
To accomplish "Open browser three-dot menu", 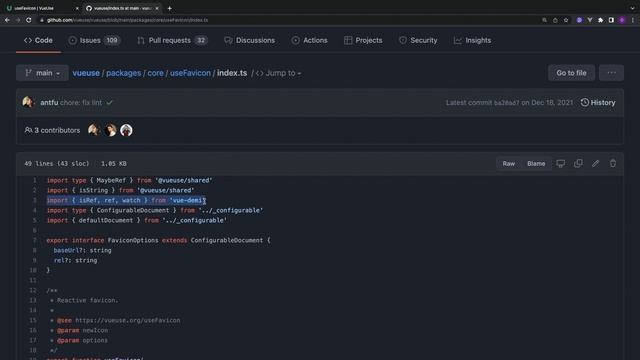I will [x=633, y=20].
